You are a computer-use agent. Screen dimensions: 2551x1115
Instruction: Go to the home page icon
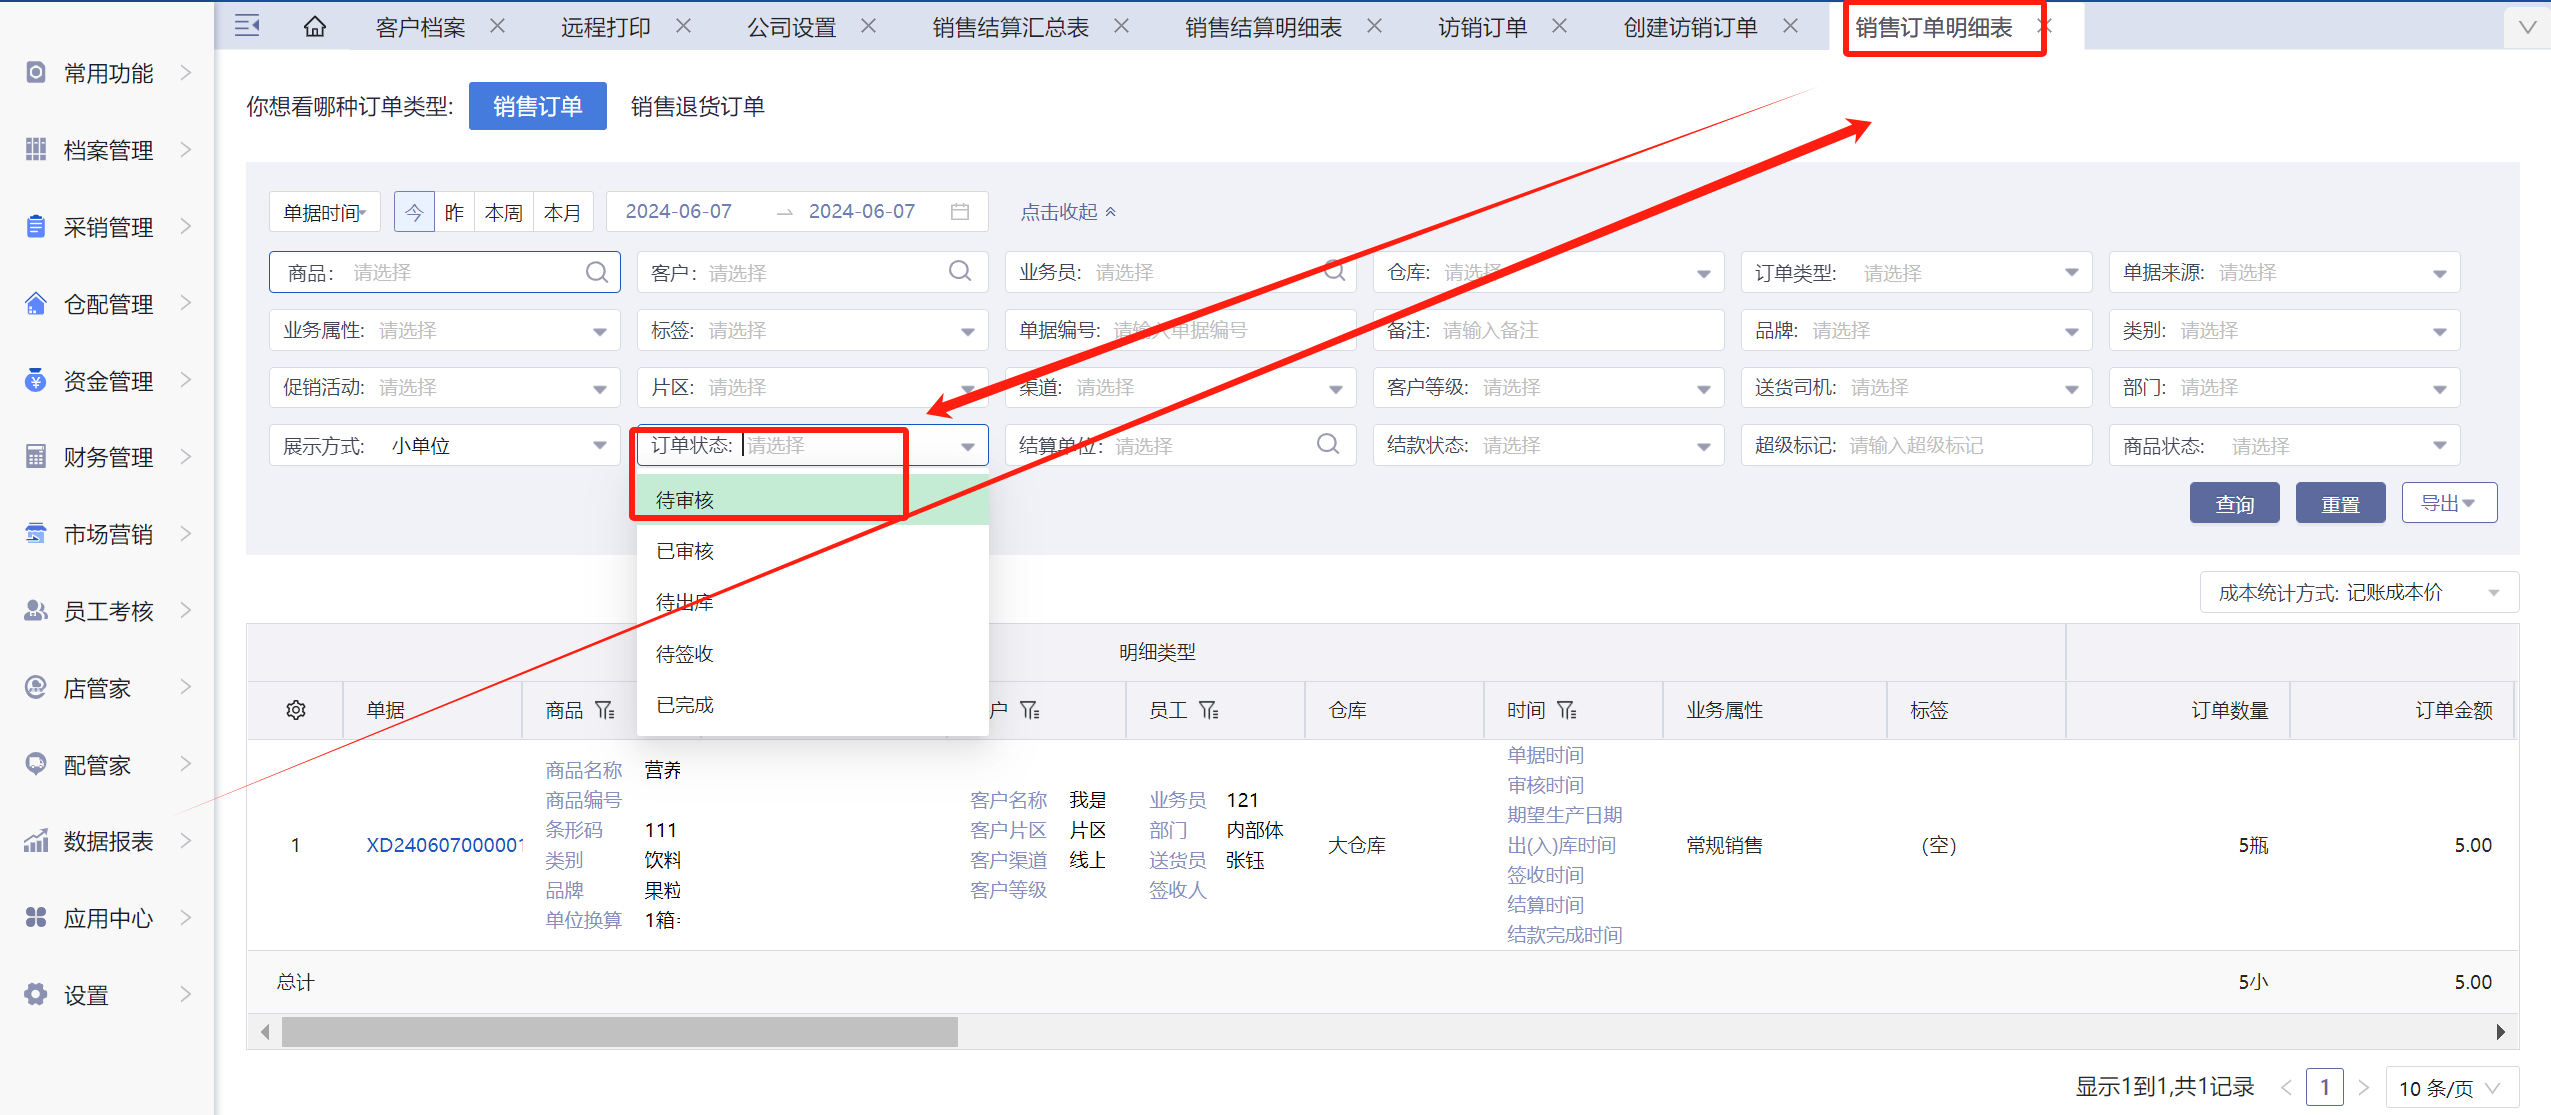pos(315,27)
